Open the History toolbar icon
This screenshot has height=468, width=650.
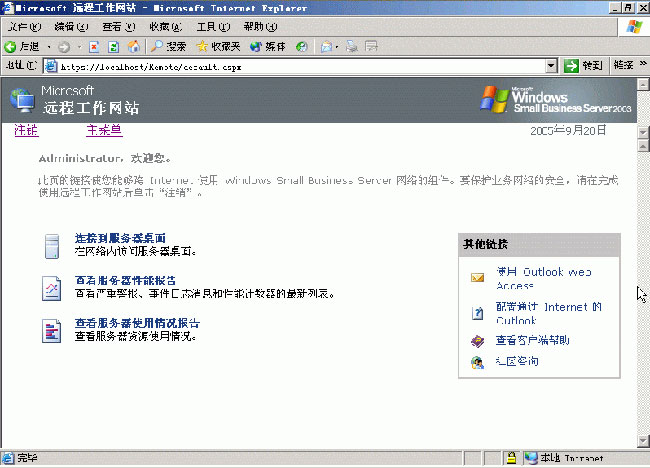coord(301,46)
